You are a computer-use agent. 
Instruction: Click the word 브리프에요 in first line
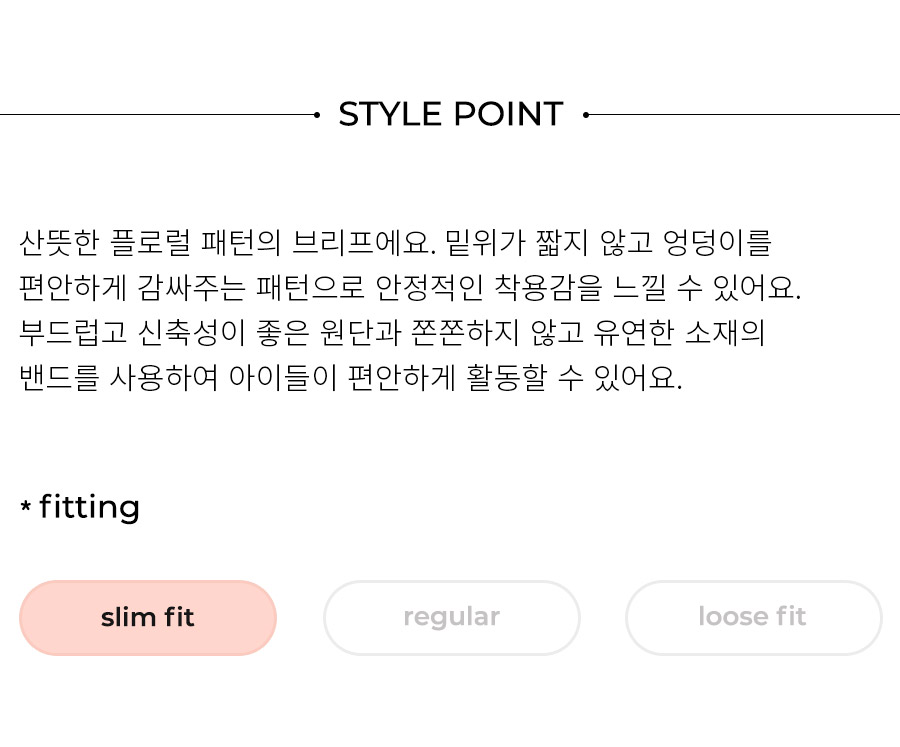point(364,243)
